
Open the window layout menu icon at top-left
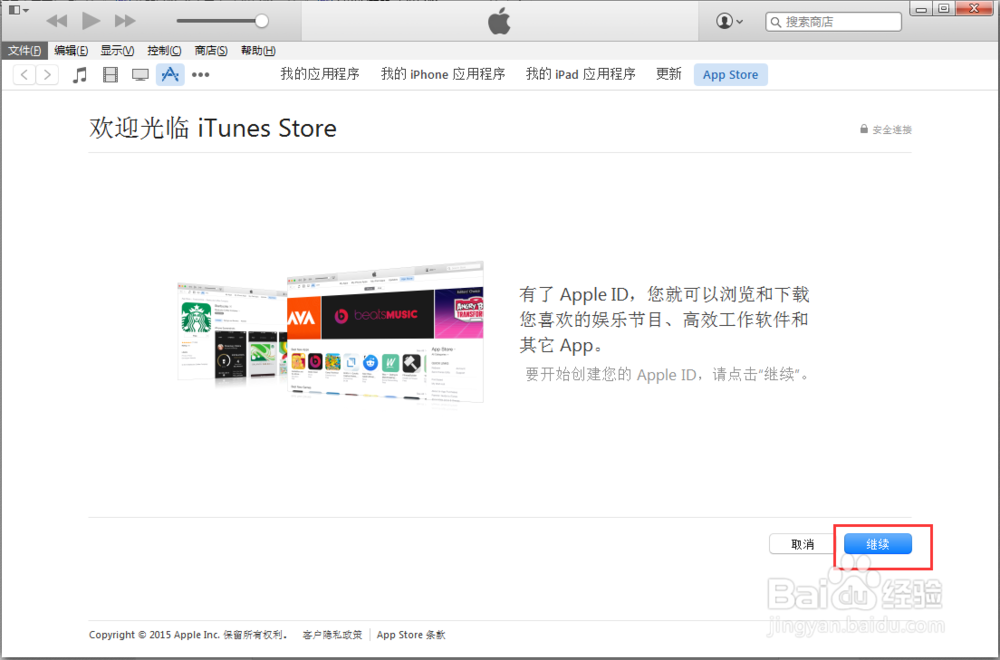(x=18, y=10)
